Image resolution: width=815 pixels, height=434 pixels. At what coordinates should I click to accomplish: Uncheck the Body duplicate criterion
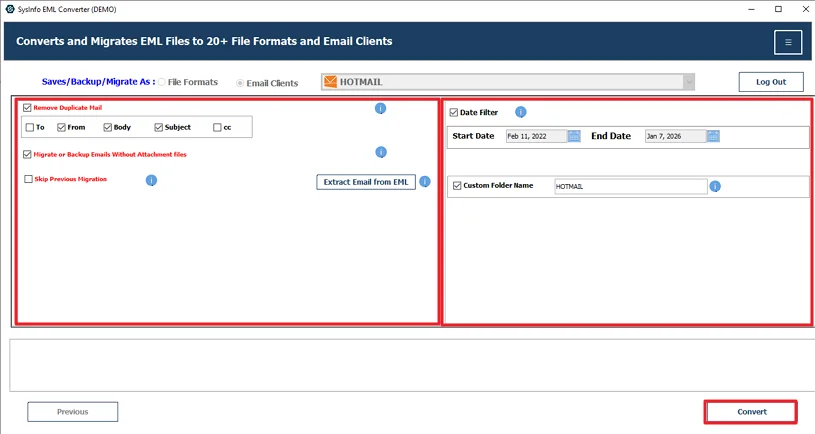point(108,127)
